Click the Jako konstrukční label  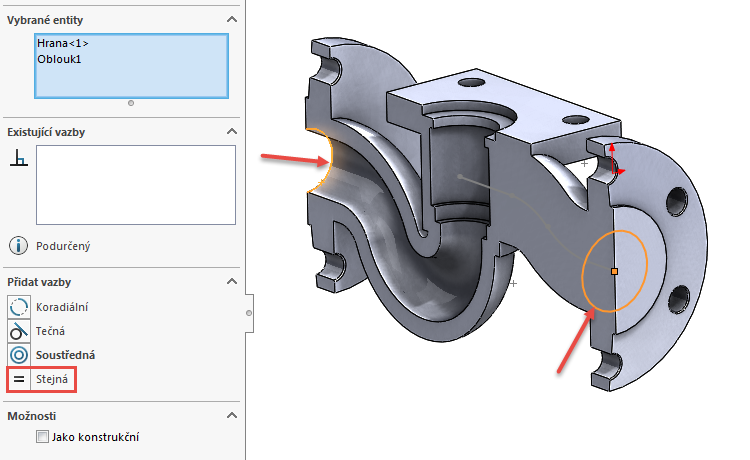coord(96,437)
